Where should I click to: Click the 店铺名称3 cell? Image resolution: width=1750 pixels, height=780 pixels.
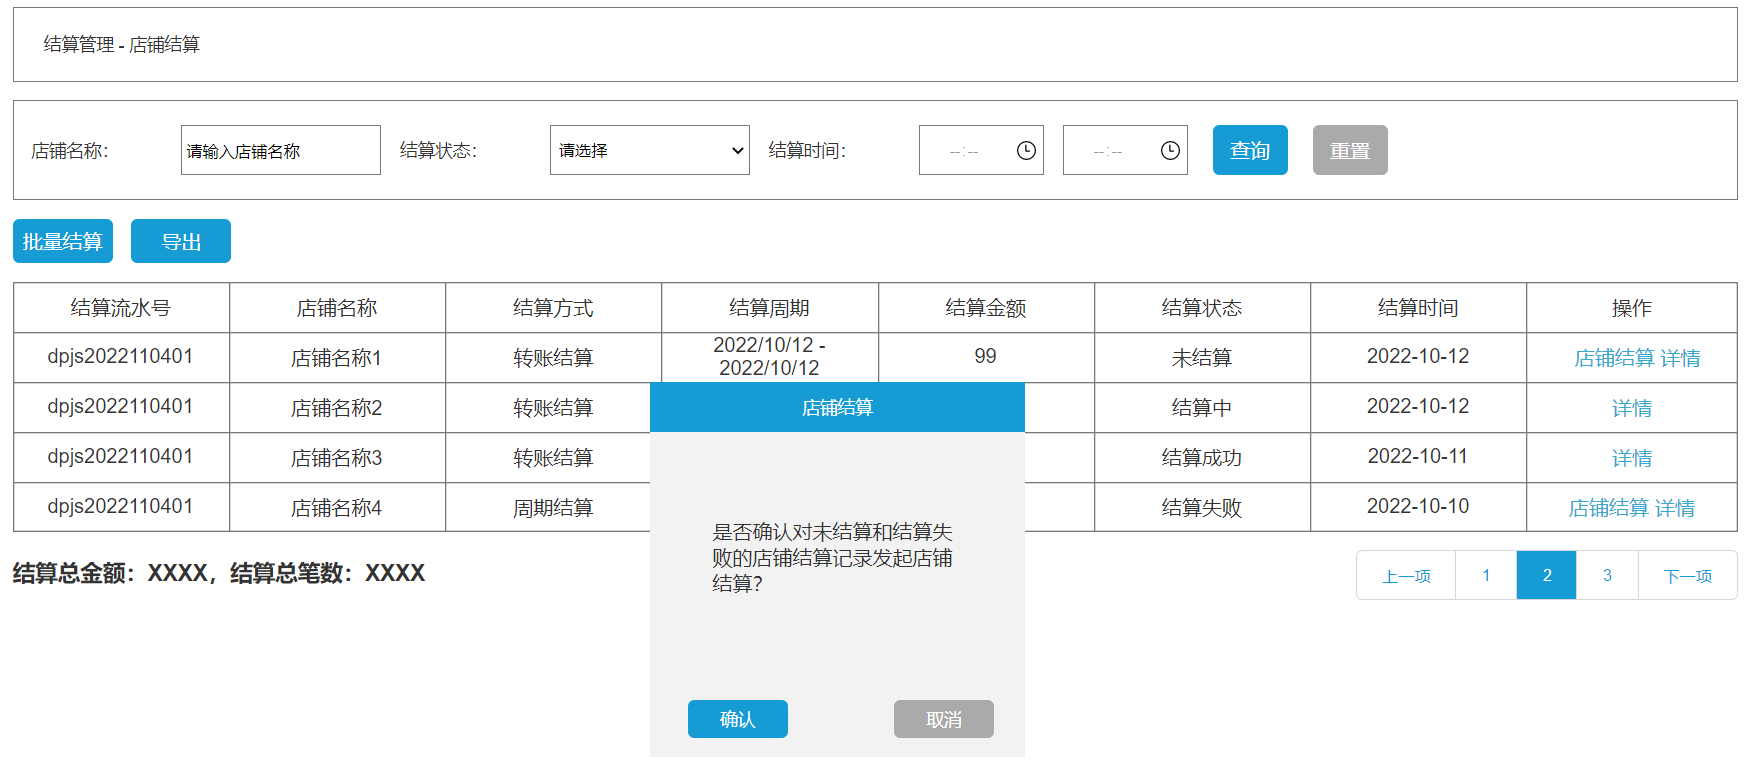(x=337, y=458)
